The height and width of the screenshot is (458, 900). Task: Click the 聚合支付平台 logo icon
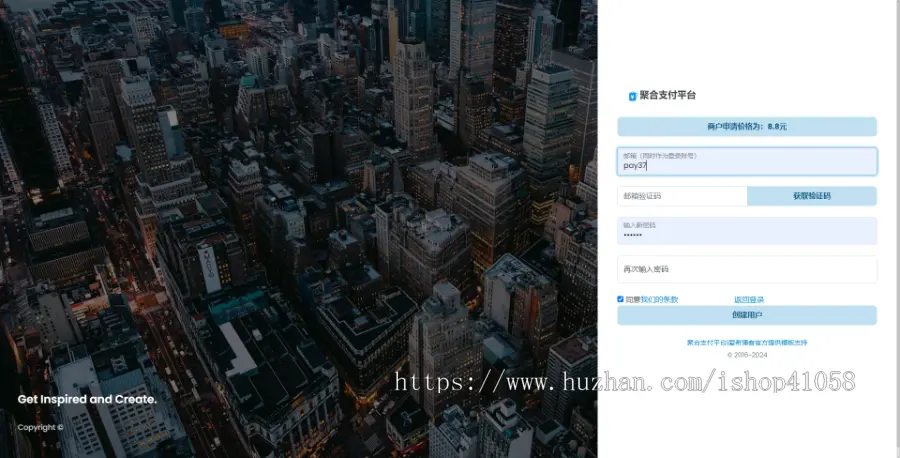click(632, 96)
